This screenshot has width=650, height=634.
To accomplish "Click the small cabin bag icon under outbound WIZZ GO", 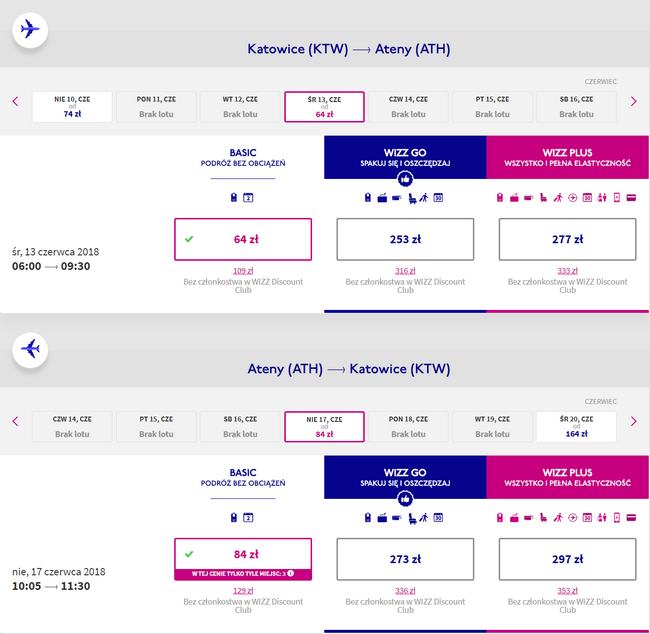I will pos(368,198).
